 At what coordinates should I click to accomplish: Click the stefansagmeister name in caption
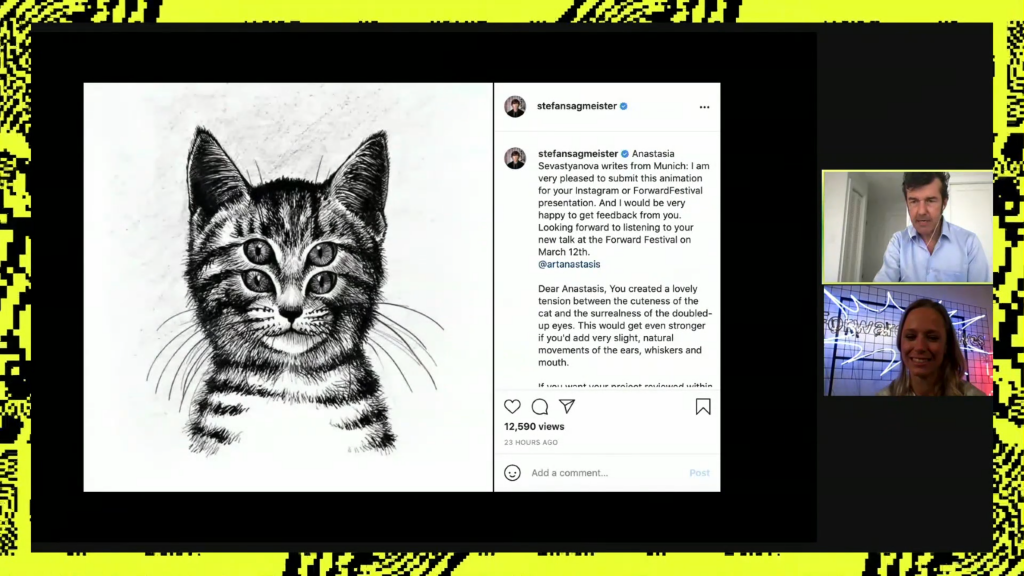pyautogui.click(x=578, y=153)
